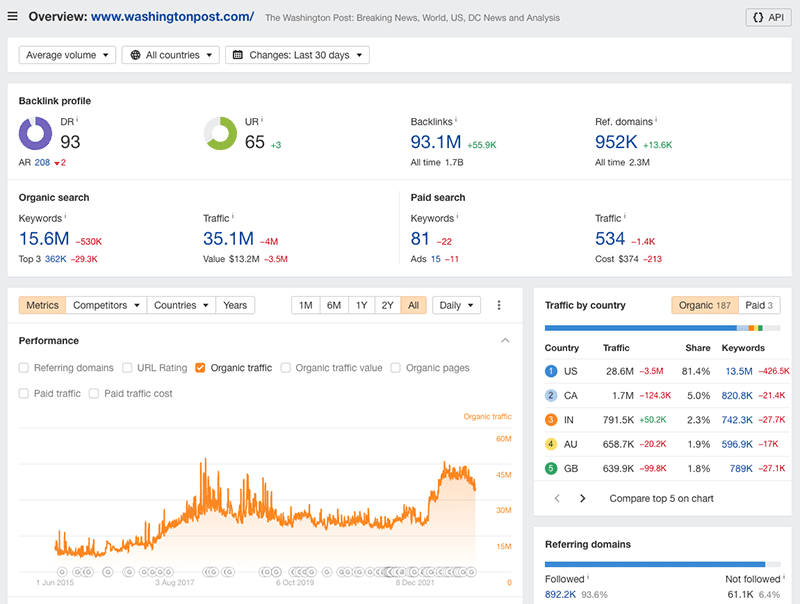The width and height of the screenshot is (800, 604).
Task: Click info icon next to Paid Keywords
Action: click(x=457, y=217)
